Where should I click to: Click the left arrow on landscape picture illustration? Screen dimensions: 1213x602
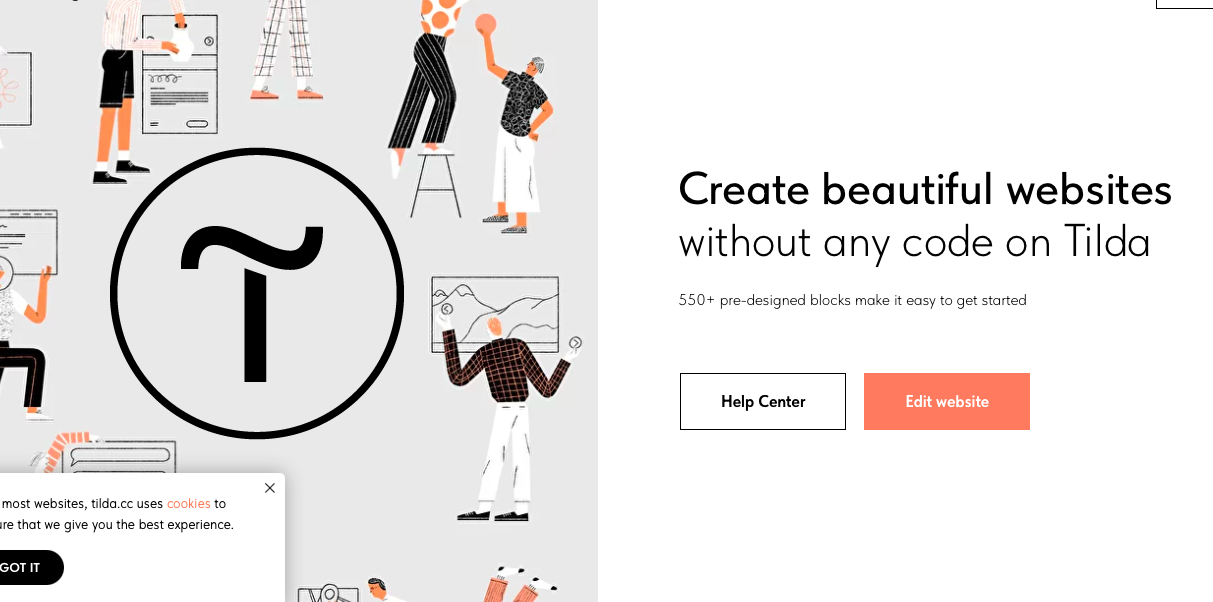tap(447, 309)
